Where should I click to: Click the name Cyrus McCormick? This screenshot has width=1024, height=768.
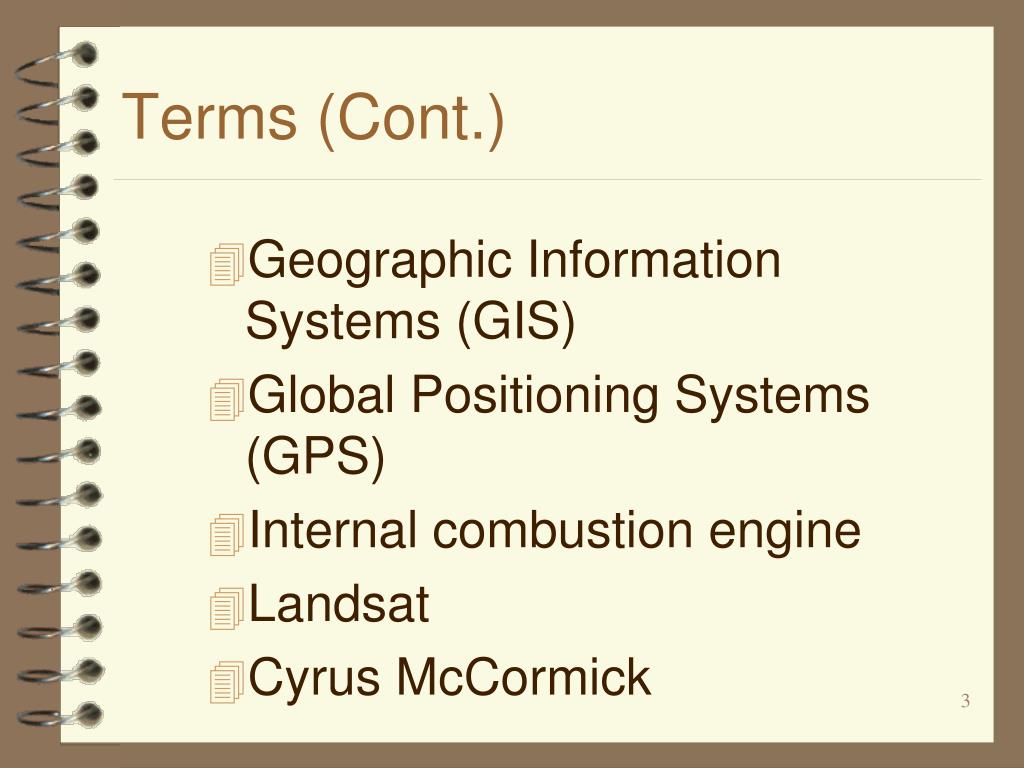tap(450, 679)
